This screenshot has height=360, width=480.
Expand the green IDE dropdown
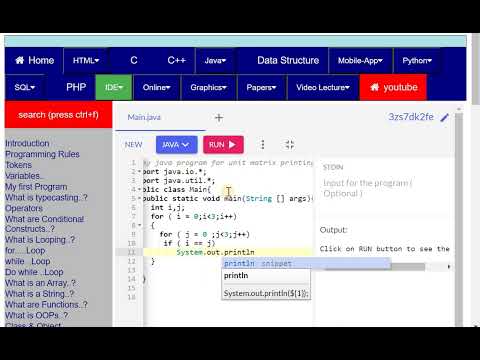(114, 87)
